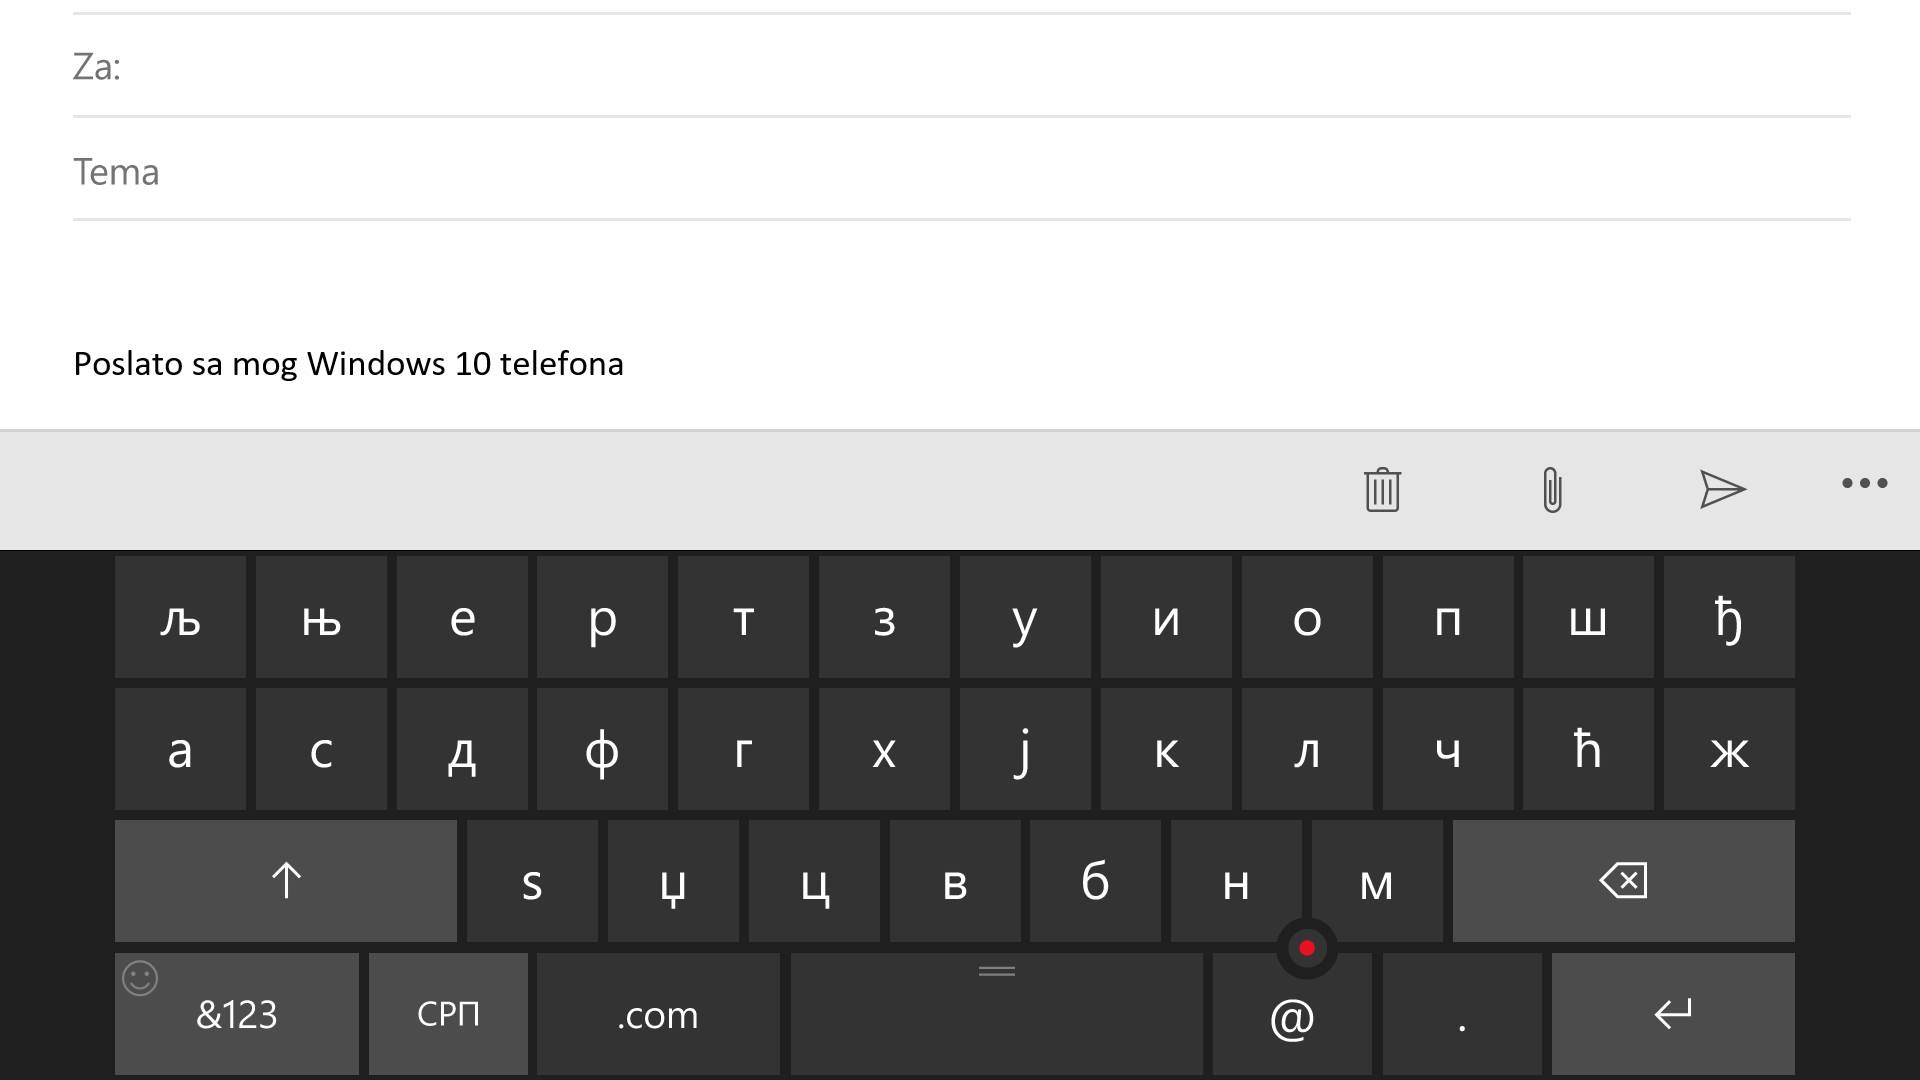The image size is (1920, 1080).
Task: Attach a file using the paperclip icon
Action: [1551, 490]
